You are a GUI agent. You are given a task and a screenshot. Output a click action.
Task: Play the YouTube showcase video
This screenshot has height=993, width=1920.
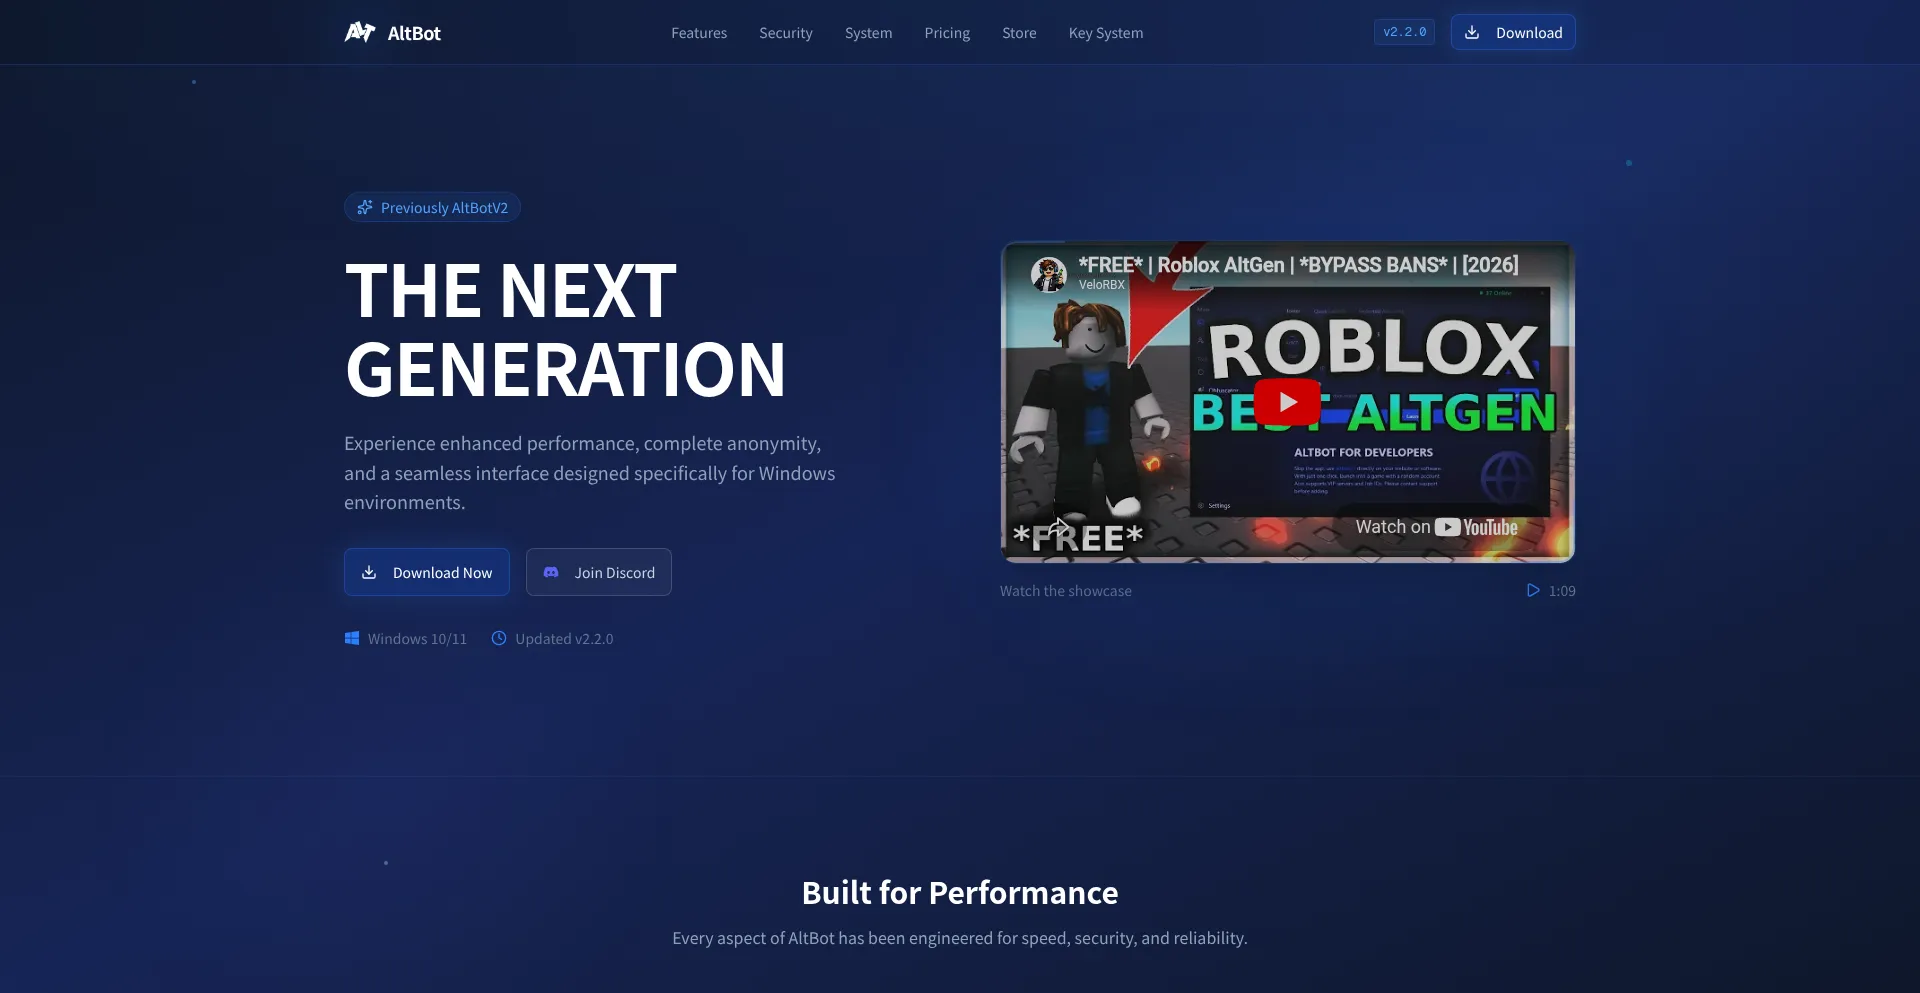[1287, 402]
